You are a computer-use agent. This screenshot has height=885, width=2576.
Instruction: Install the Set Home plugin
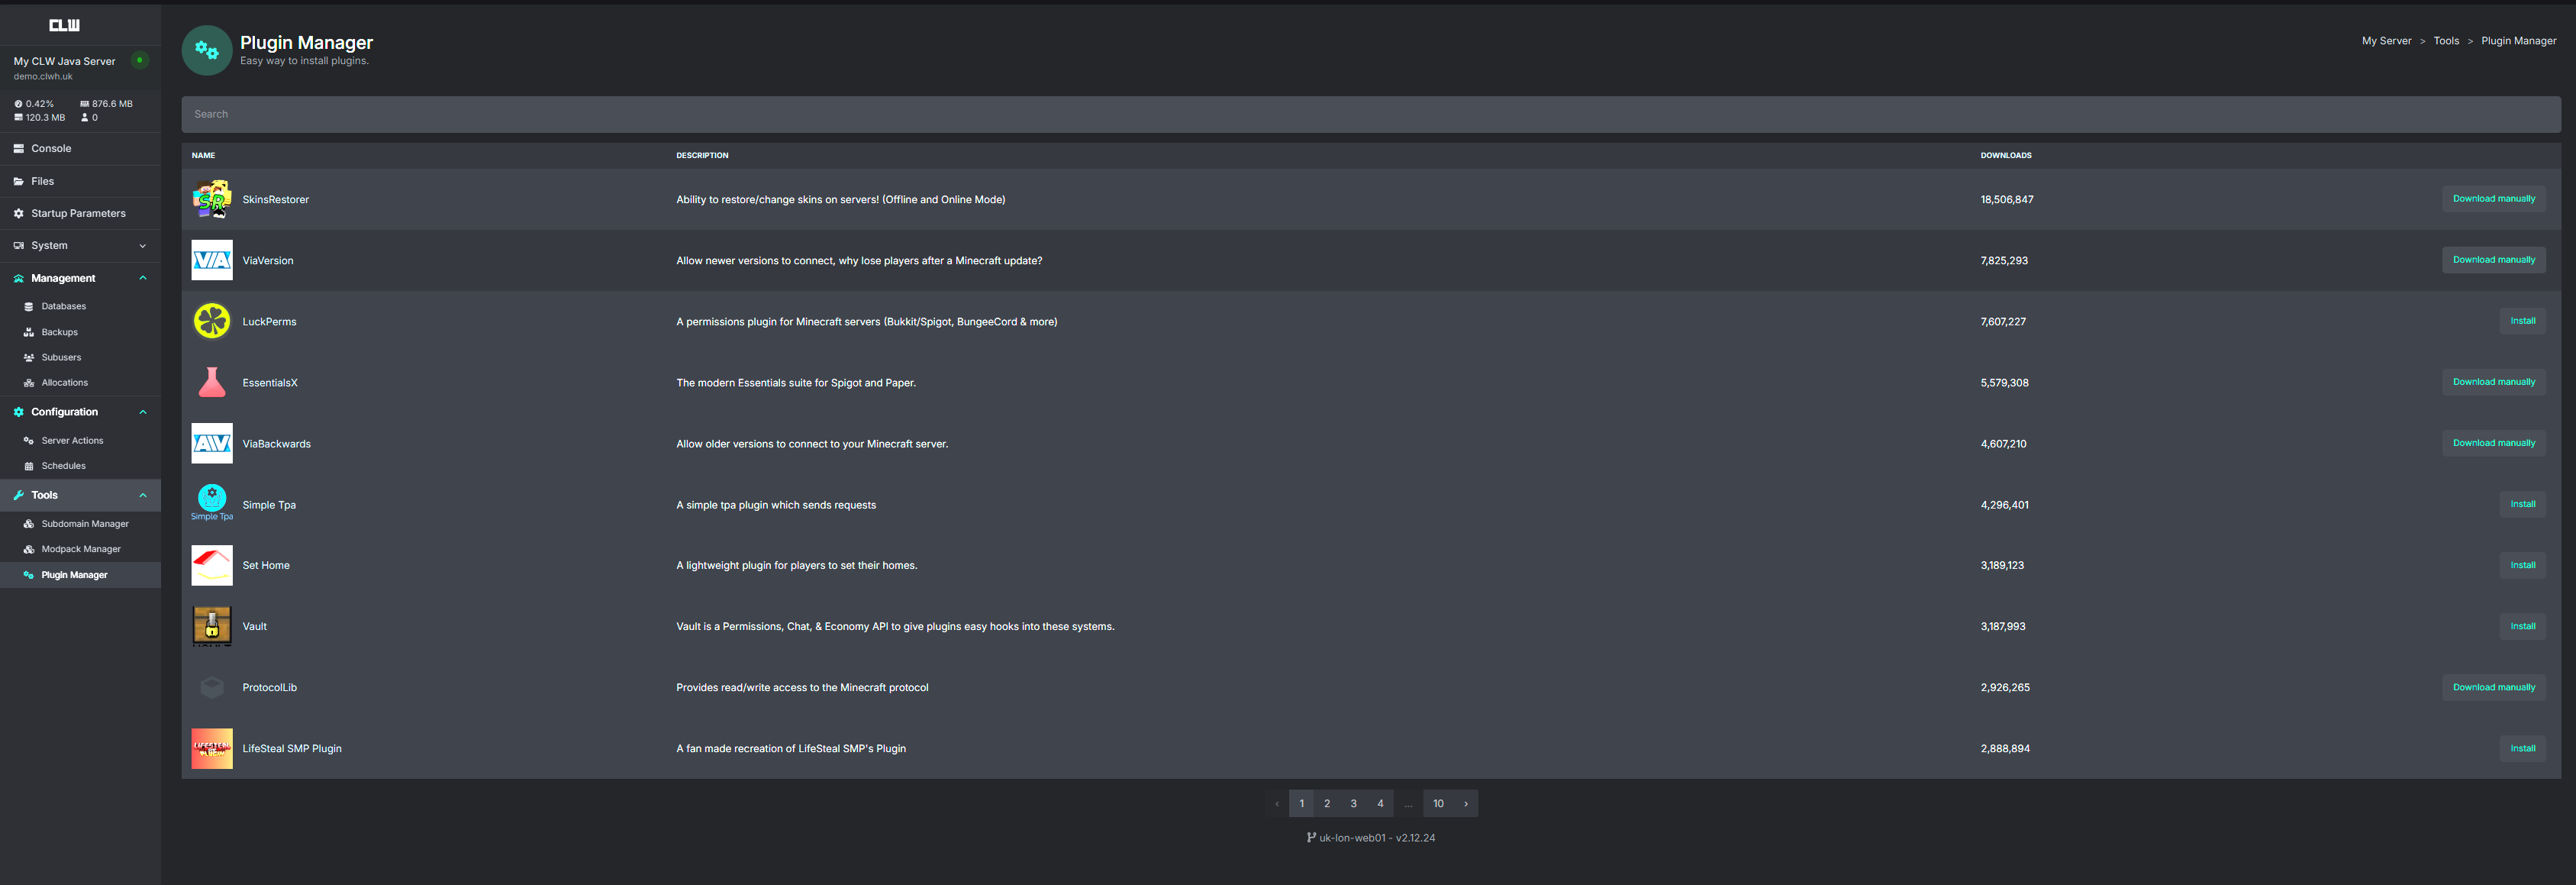[2522, 565]
